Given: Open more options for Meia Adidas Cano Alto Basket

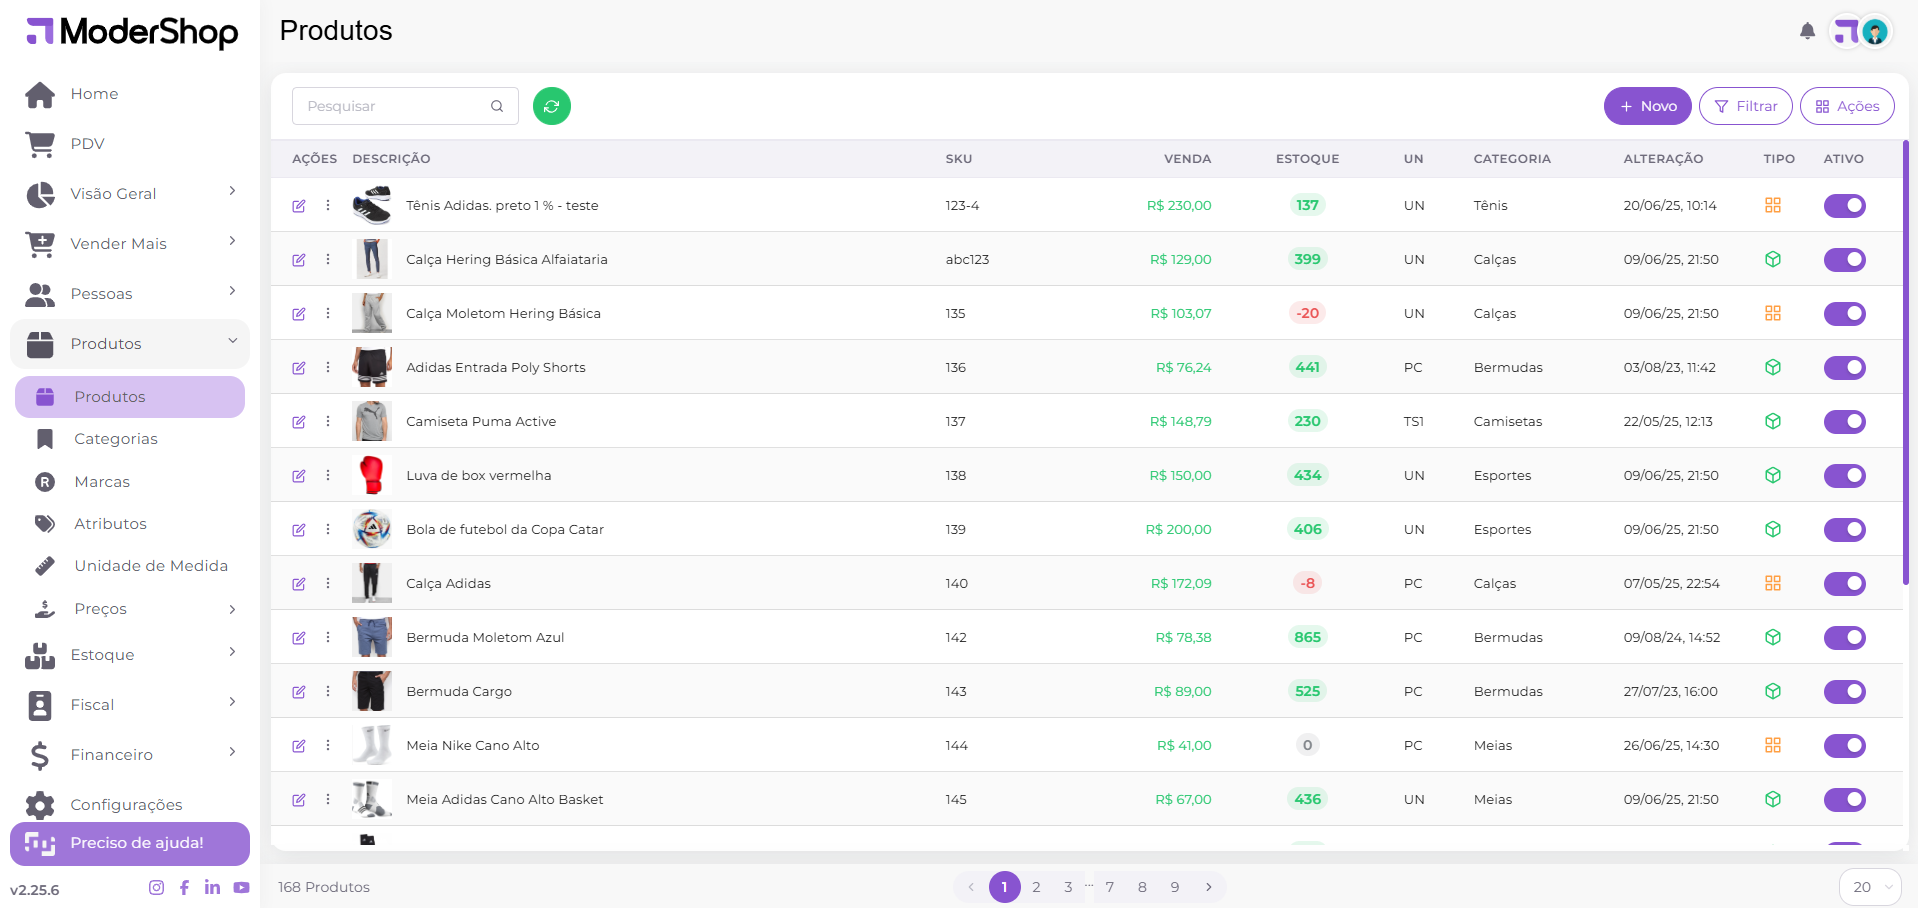Looking at the screenshot, I should pyautogui.click(x=328, y=799).
